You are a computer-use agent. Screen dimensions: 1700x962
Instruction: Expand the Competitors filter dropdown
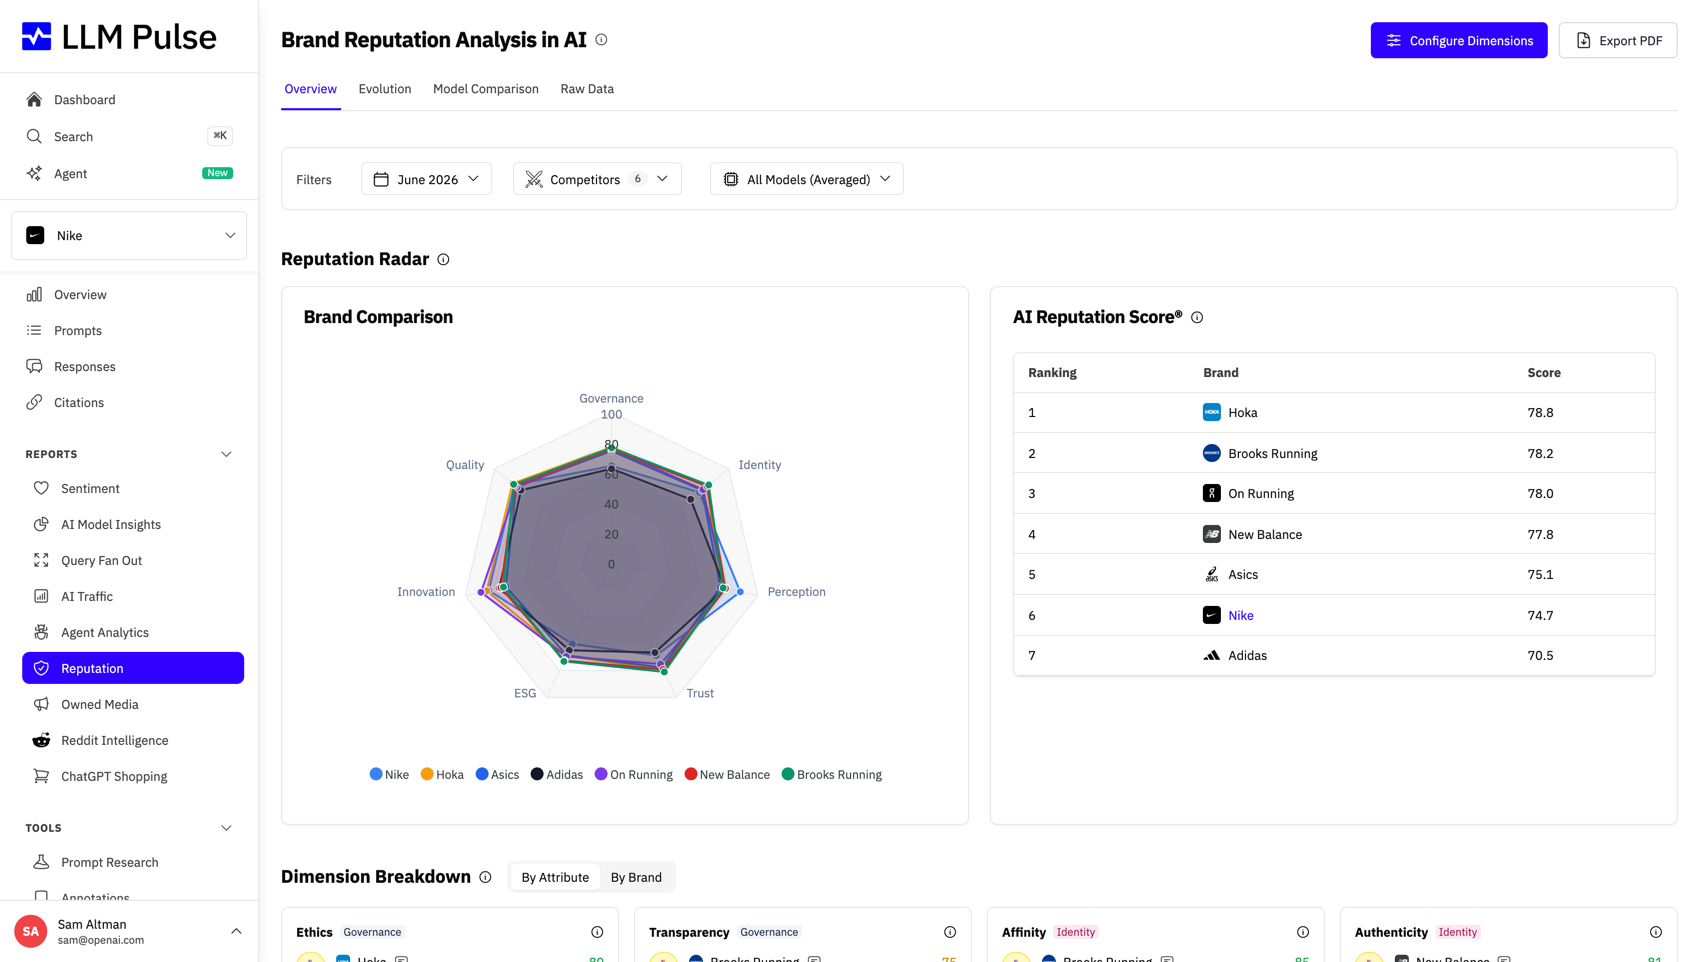coord(597,179)
